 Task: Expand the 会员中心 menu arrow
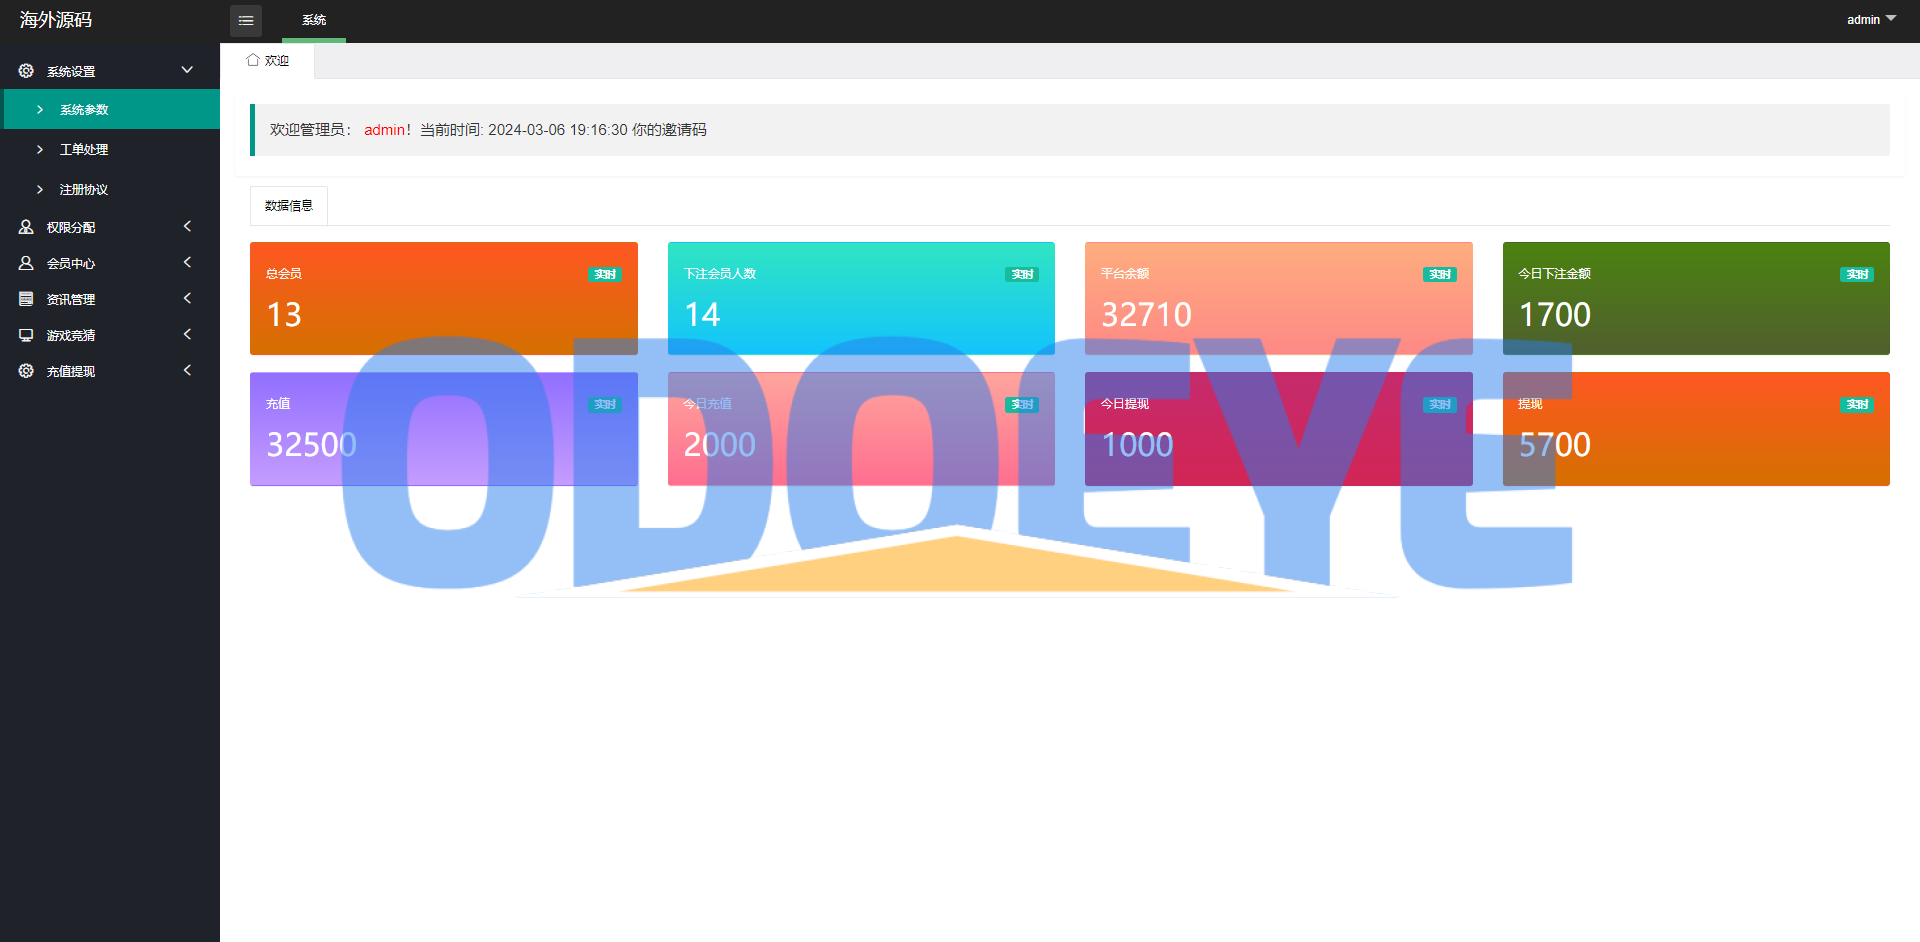pos(187,262)
